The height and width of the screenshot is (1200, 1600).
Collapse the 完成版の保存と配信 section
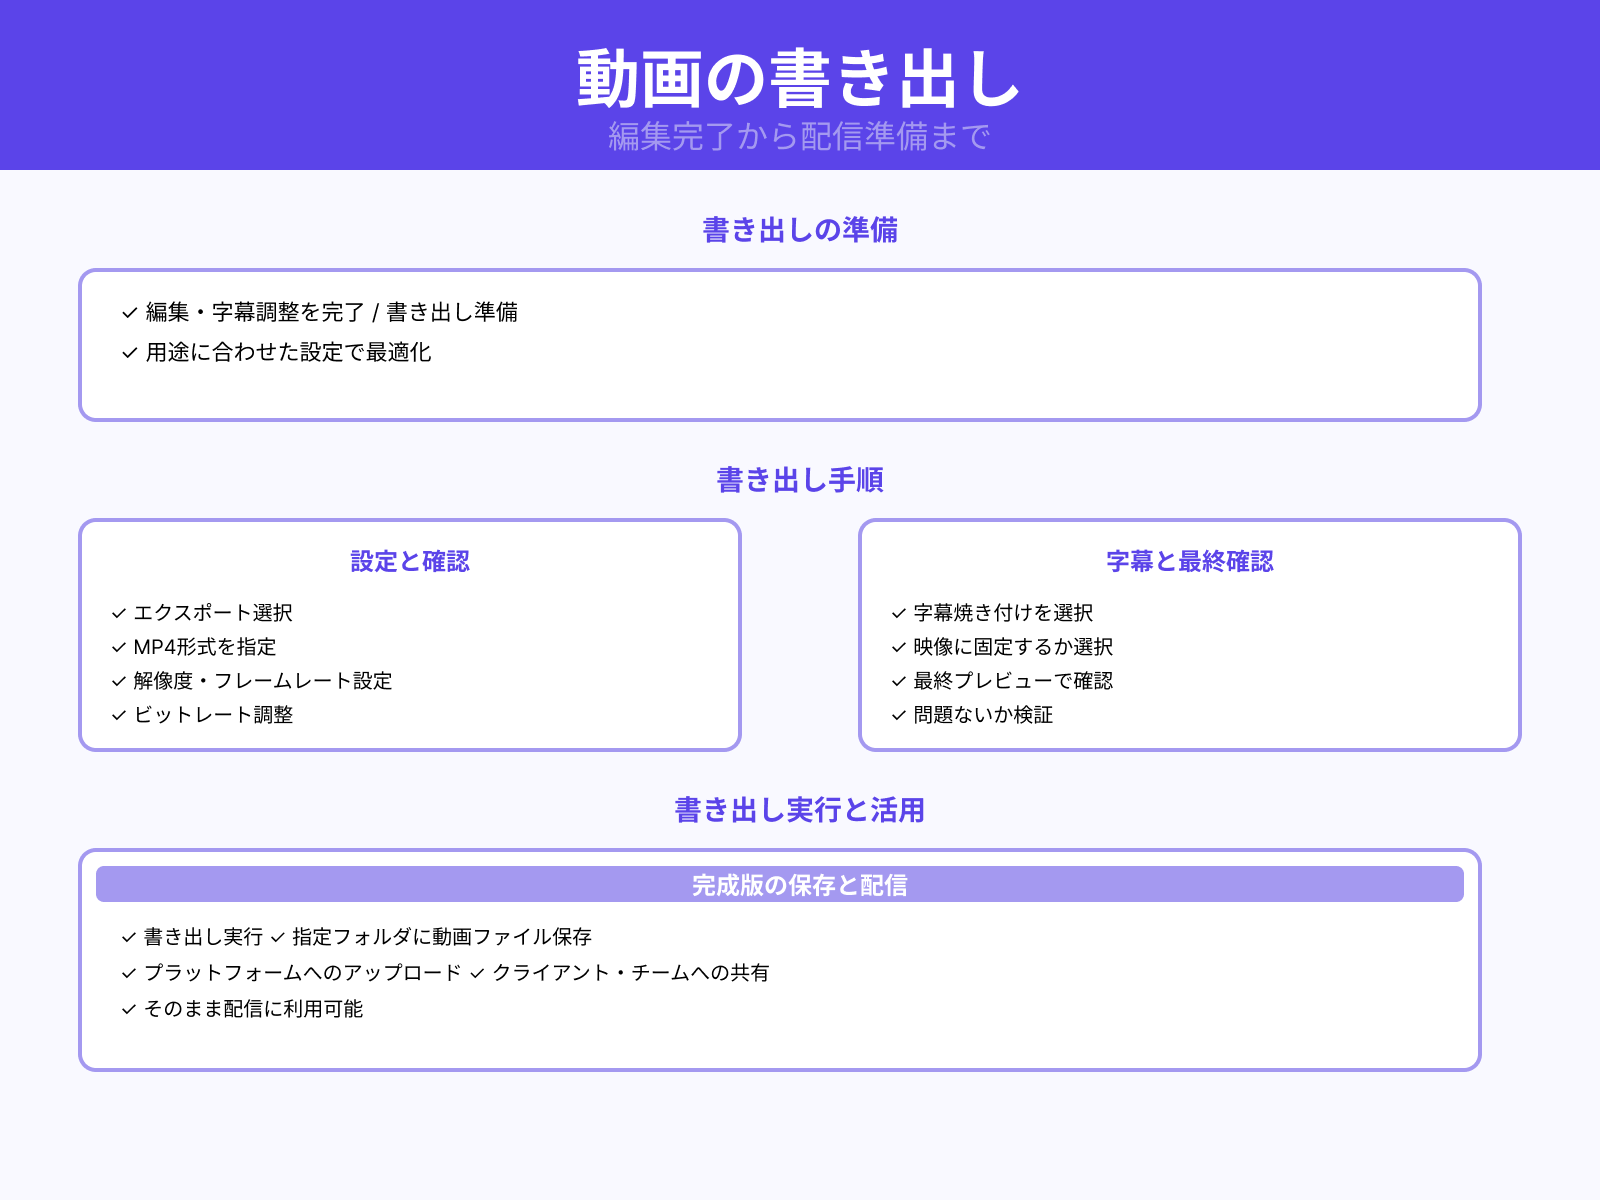tap(800, 884)
